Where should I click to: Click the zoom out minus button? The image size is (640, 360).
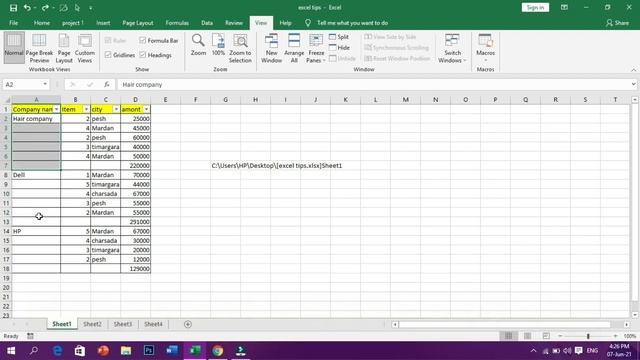coord(560,336)
